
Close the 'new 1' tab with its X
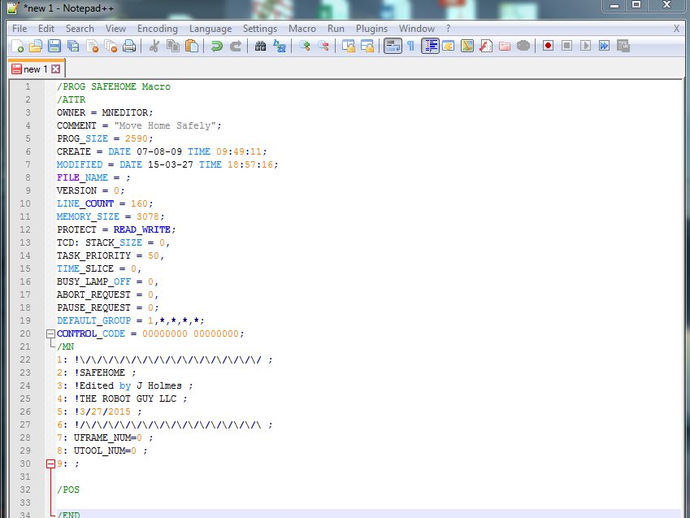click(x=56, y=69)
